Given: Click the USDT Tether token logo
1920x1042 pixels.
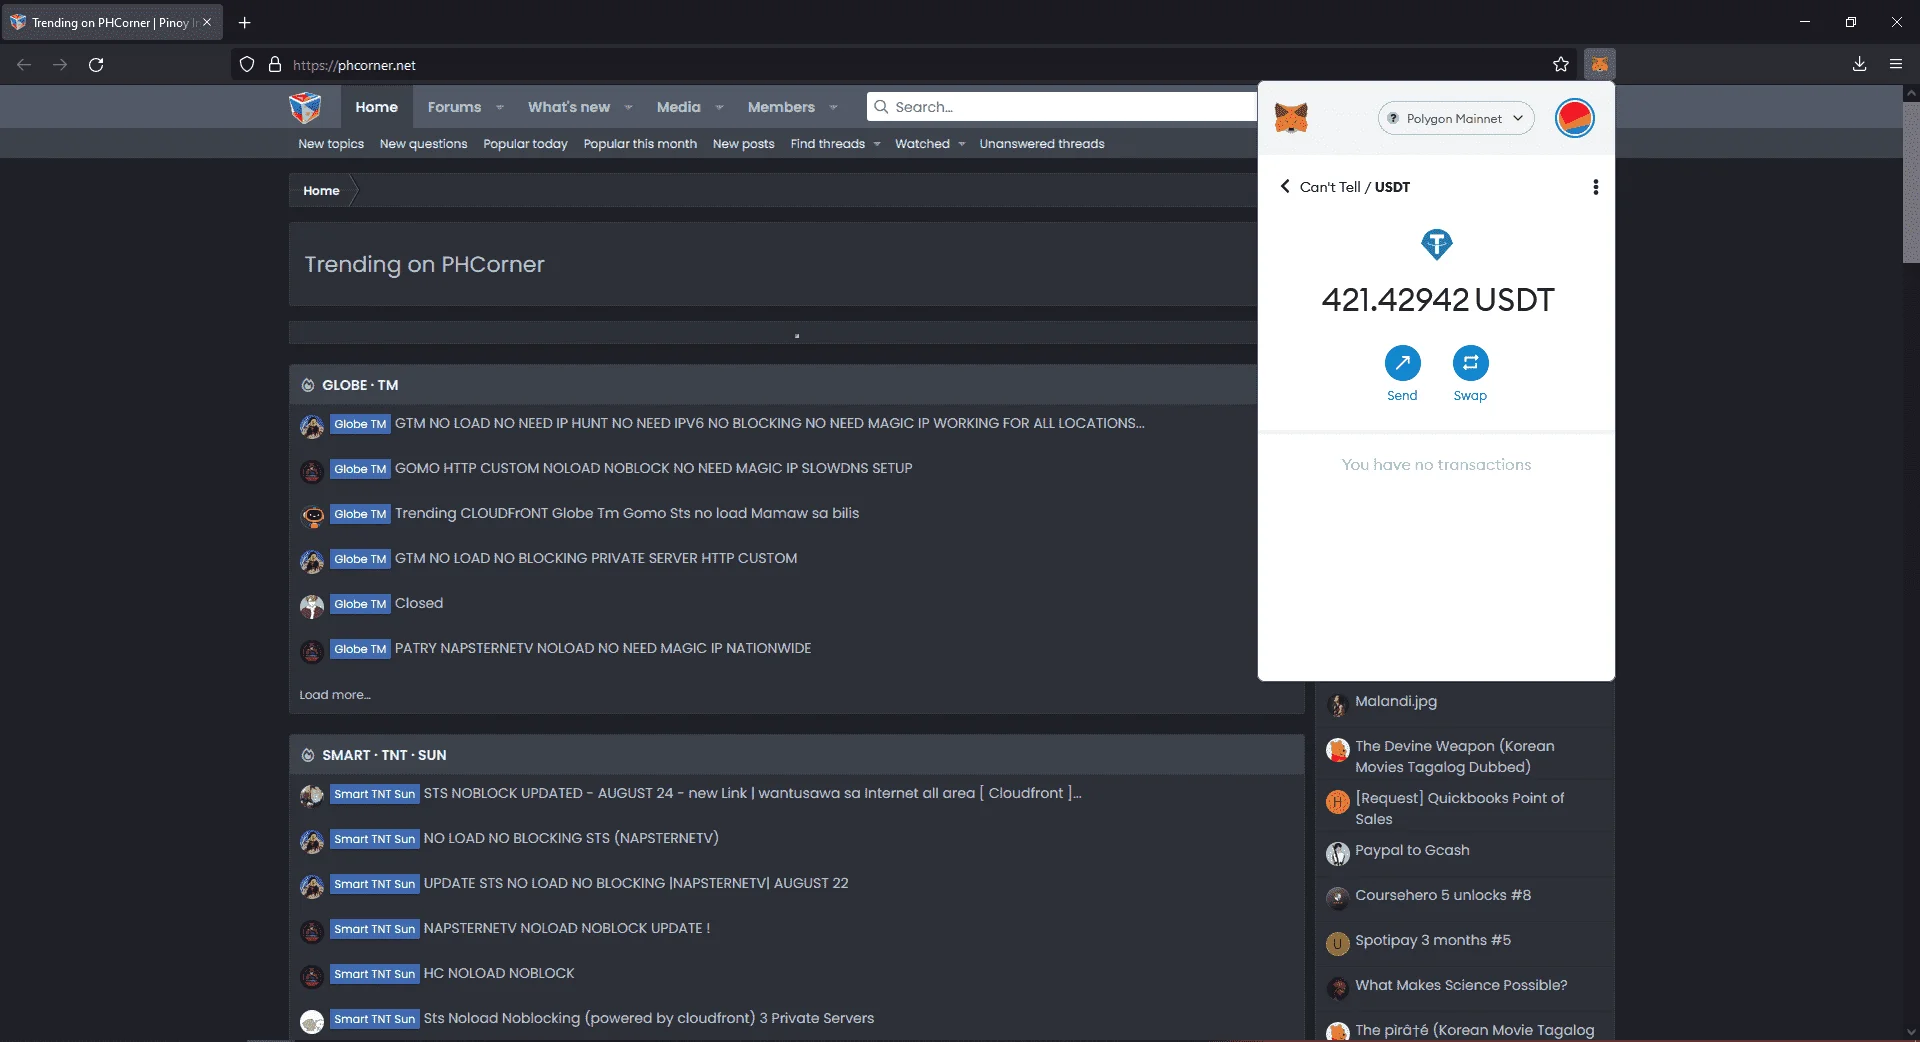Looking at the screenshot, I should tap(1437, 244).
